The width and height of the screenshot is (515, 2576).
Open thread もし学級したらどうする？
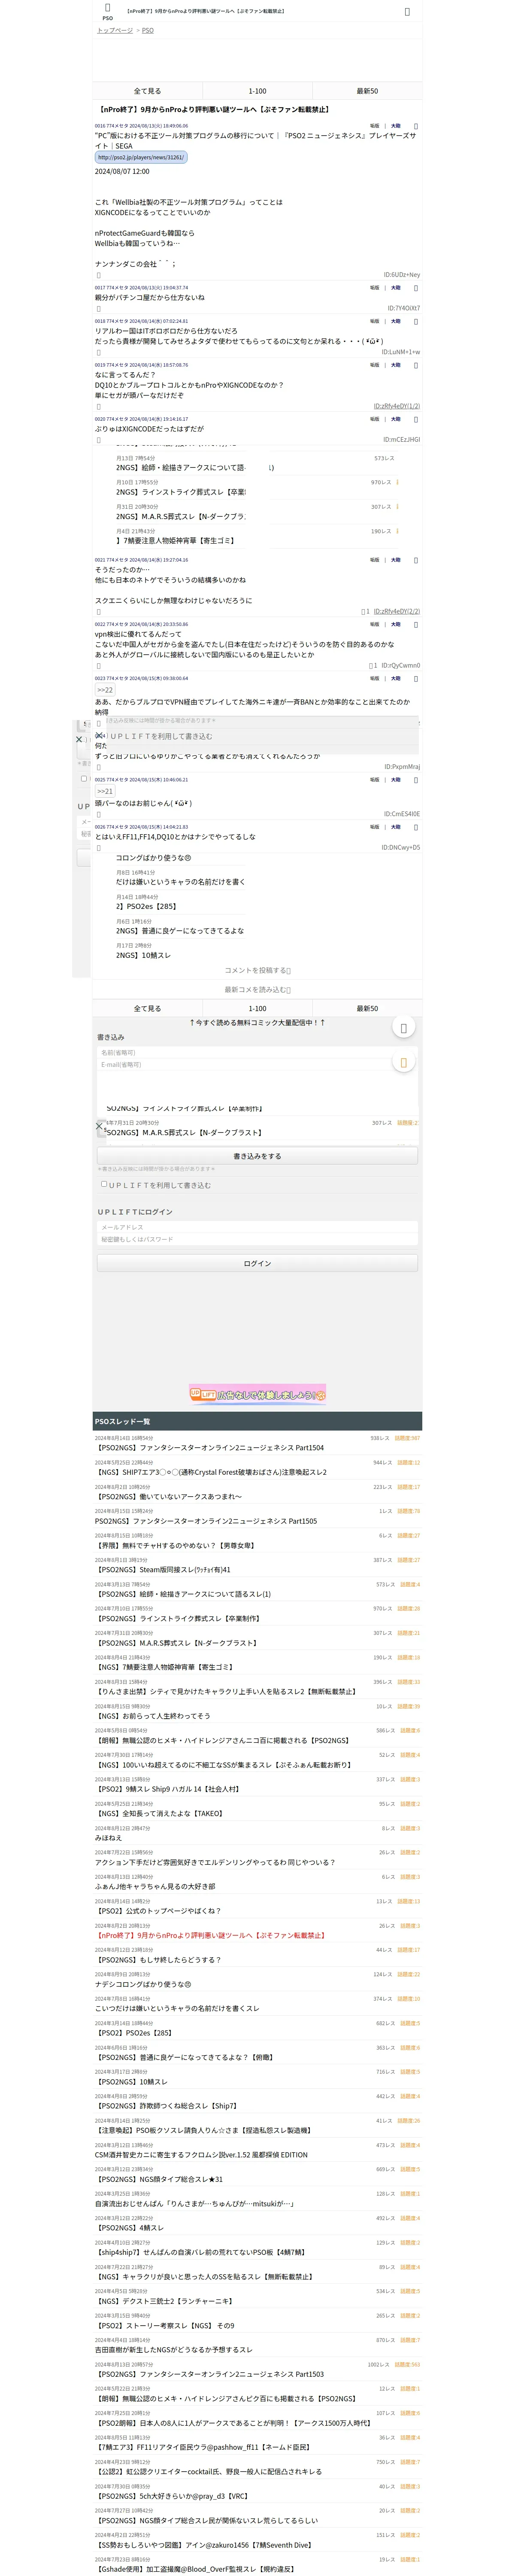point(158,1960)
